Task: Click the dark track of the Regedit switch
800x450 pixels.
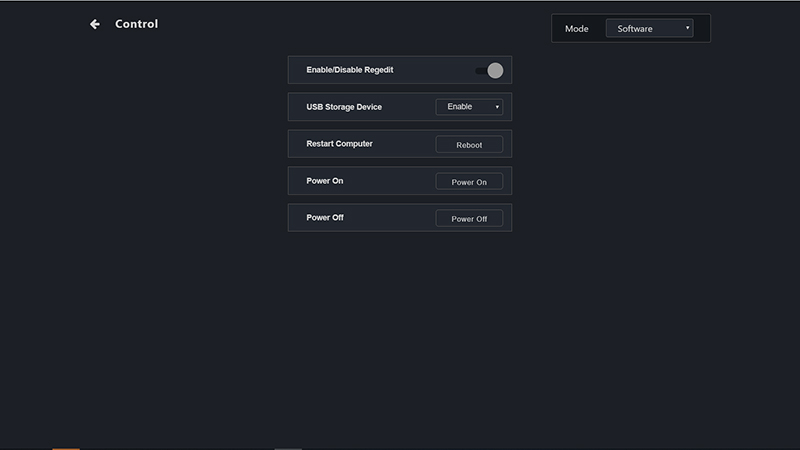Action: click(480, 70)
